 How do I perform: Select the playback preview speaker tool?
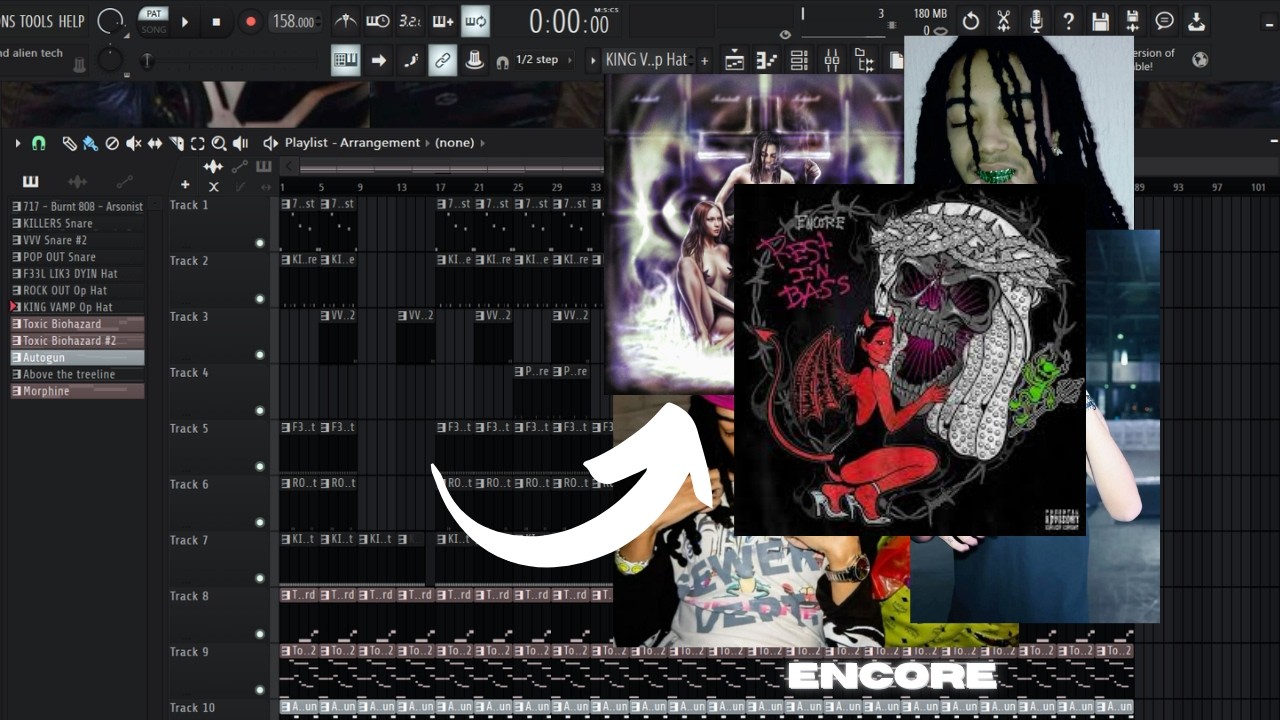[240, 143]
